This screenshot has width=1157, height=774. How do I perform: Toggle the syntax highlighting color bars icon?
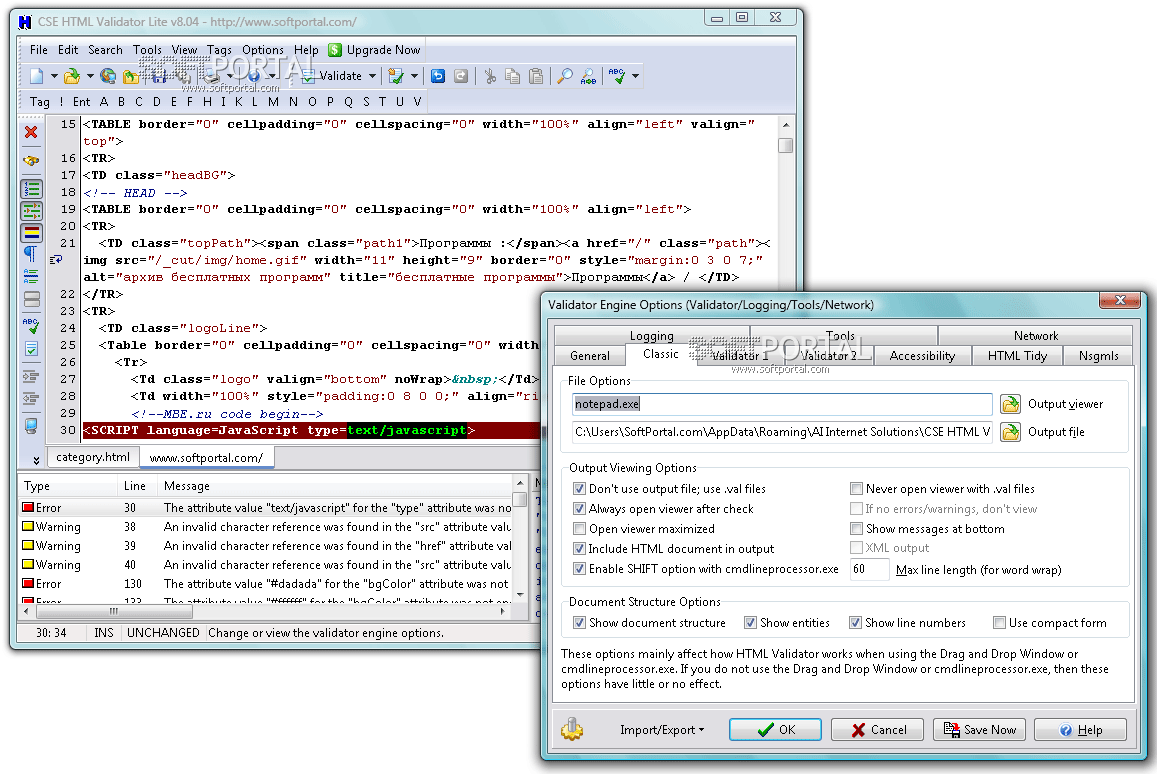point(31,233)
